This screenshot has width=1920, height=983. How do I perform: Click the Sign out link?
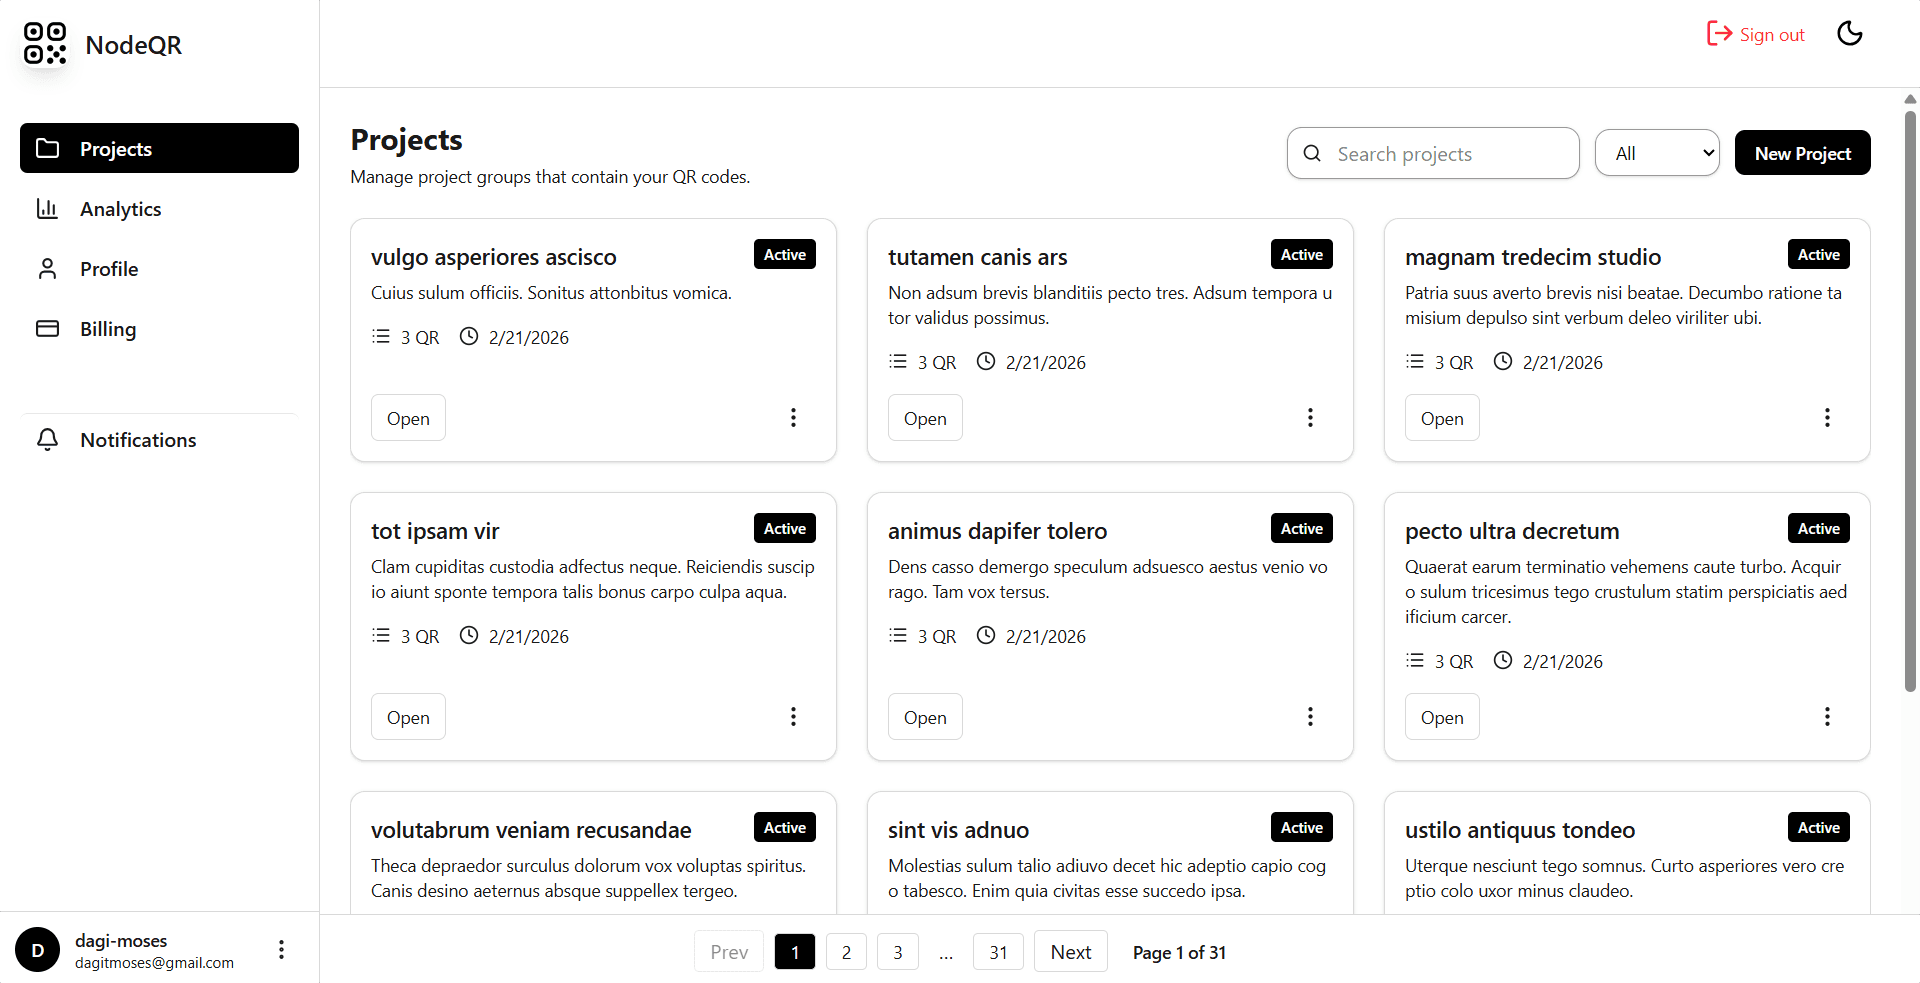(x=1756, y=34)
